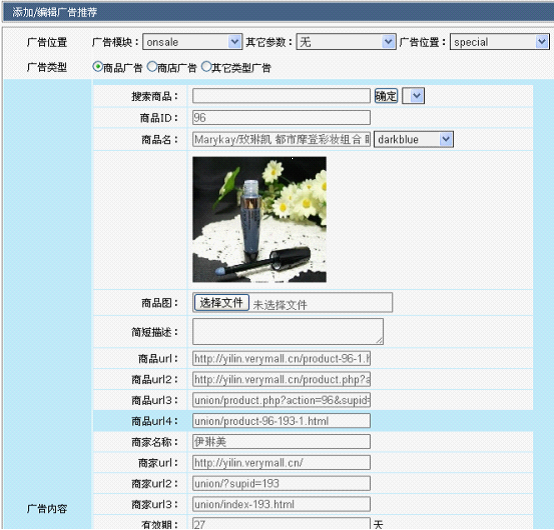Click the 商品名 text field
Screen dimensions: 554x530
(281, 139)
